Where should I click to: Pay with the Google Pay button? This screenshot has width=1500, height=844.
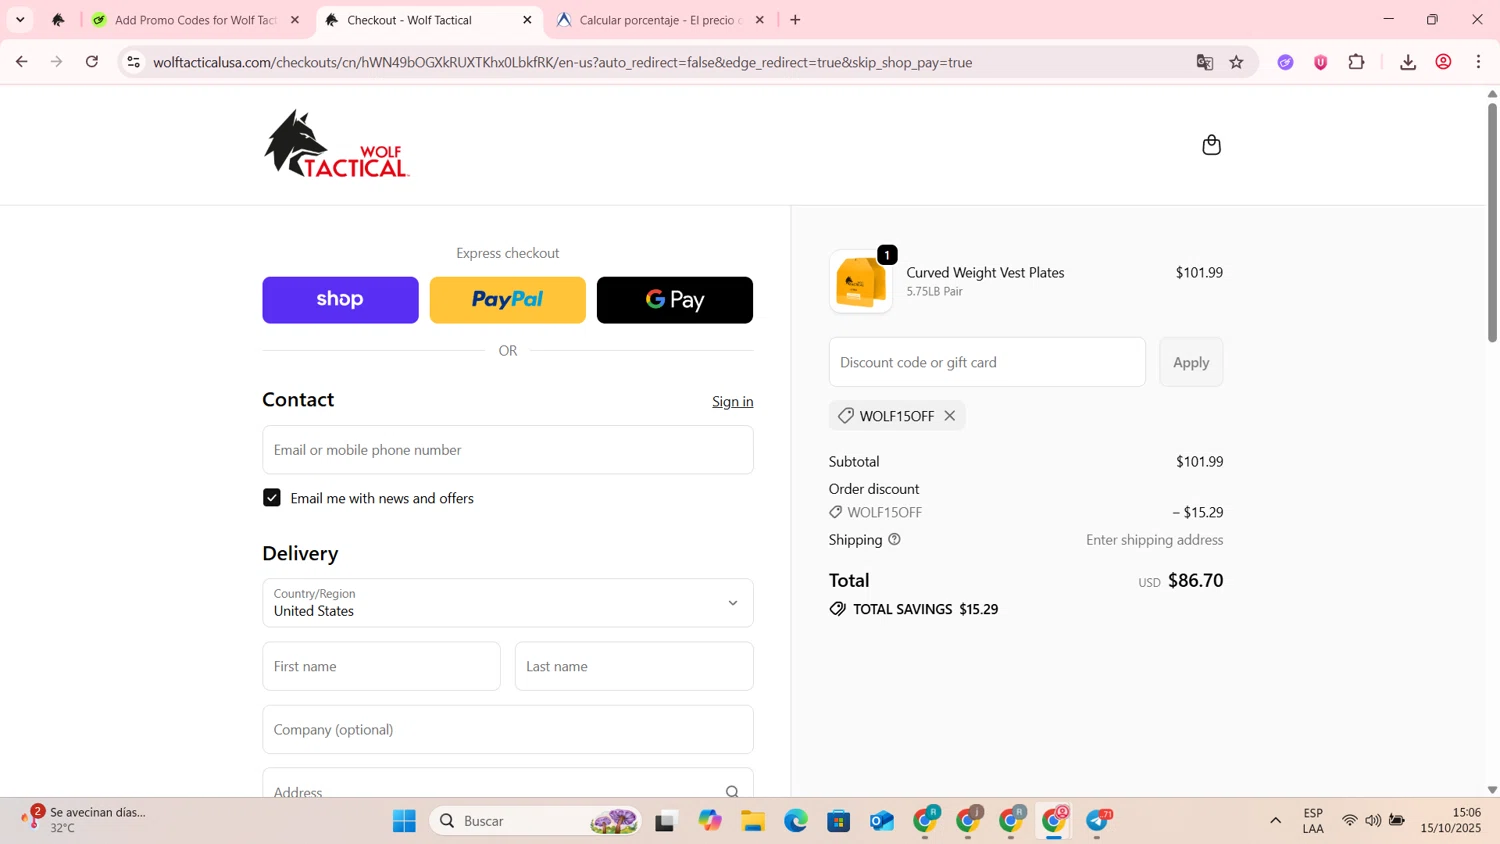(x=675, y=300)
